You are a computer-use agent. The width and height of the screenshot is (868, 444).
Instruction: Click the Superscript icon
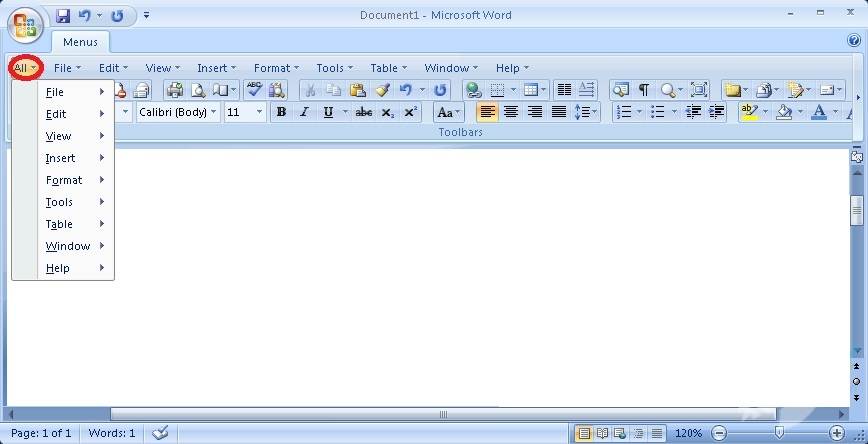pyautogui.click(x=410, y=112)
